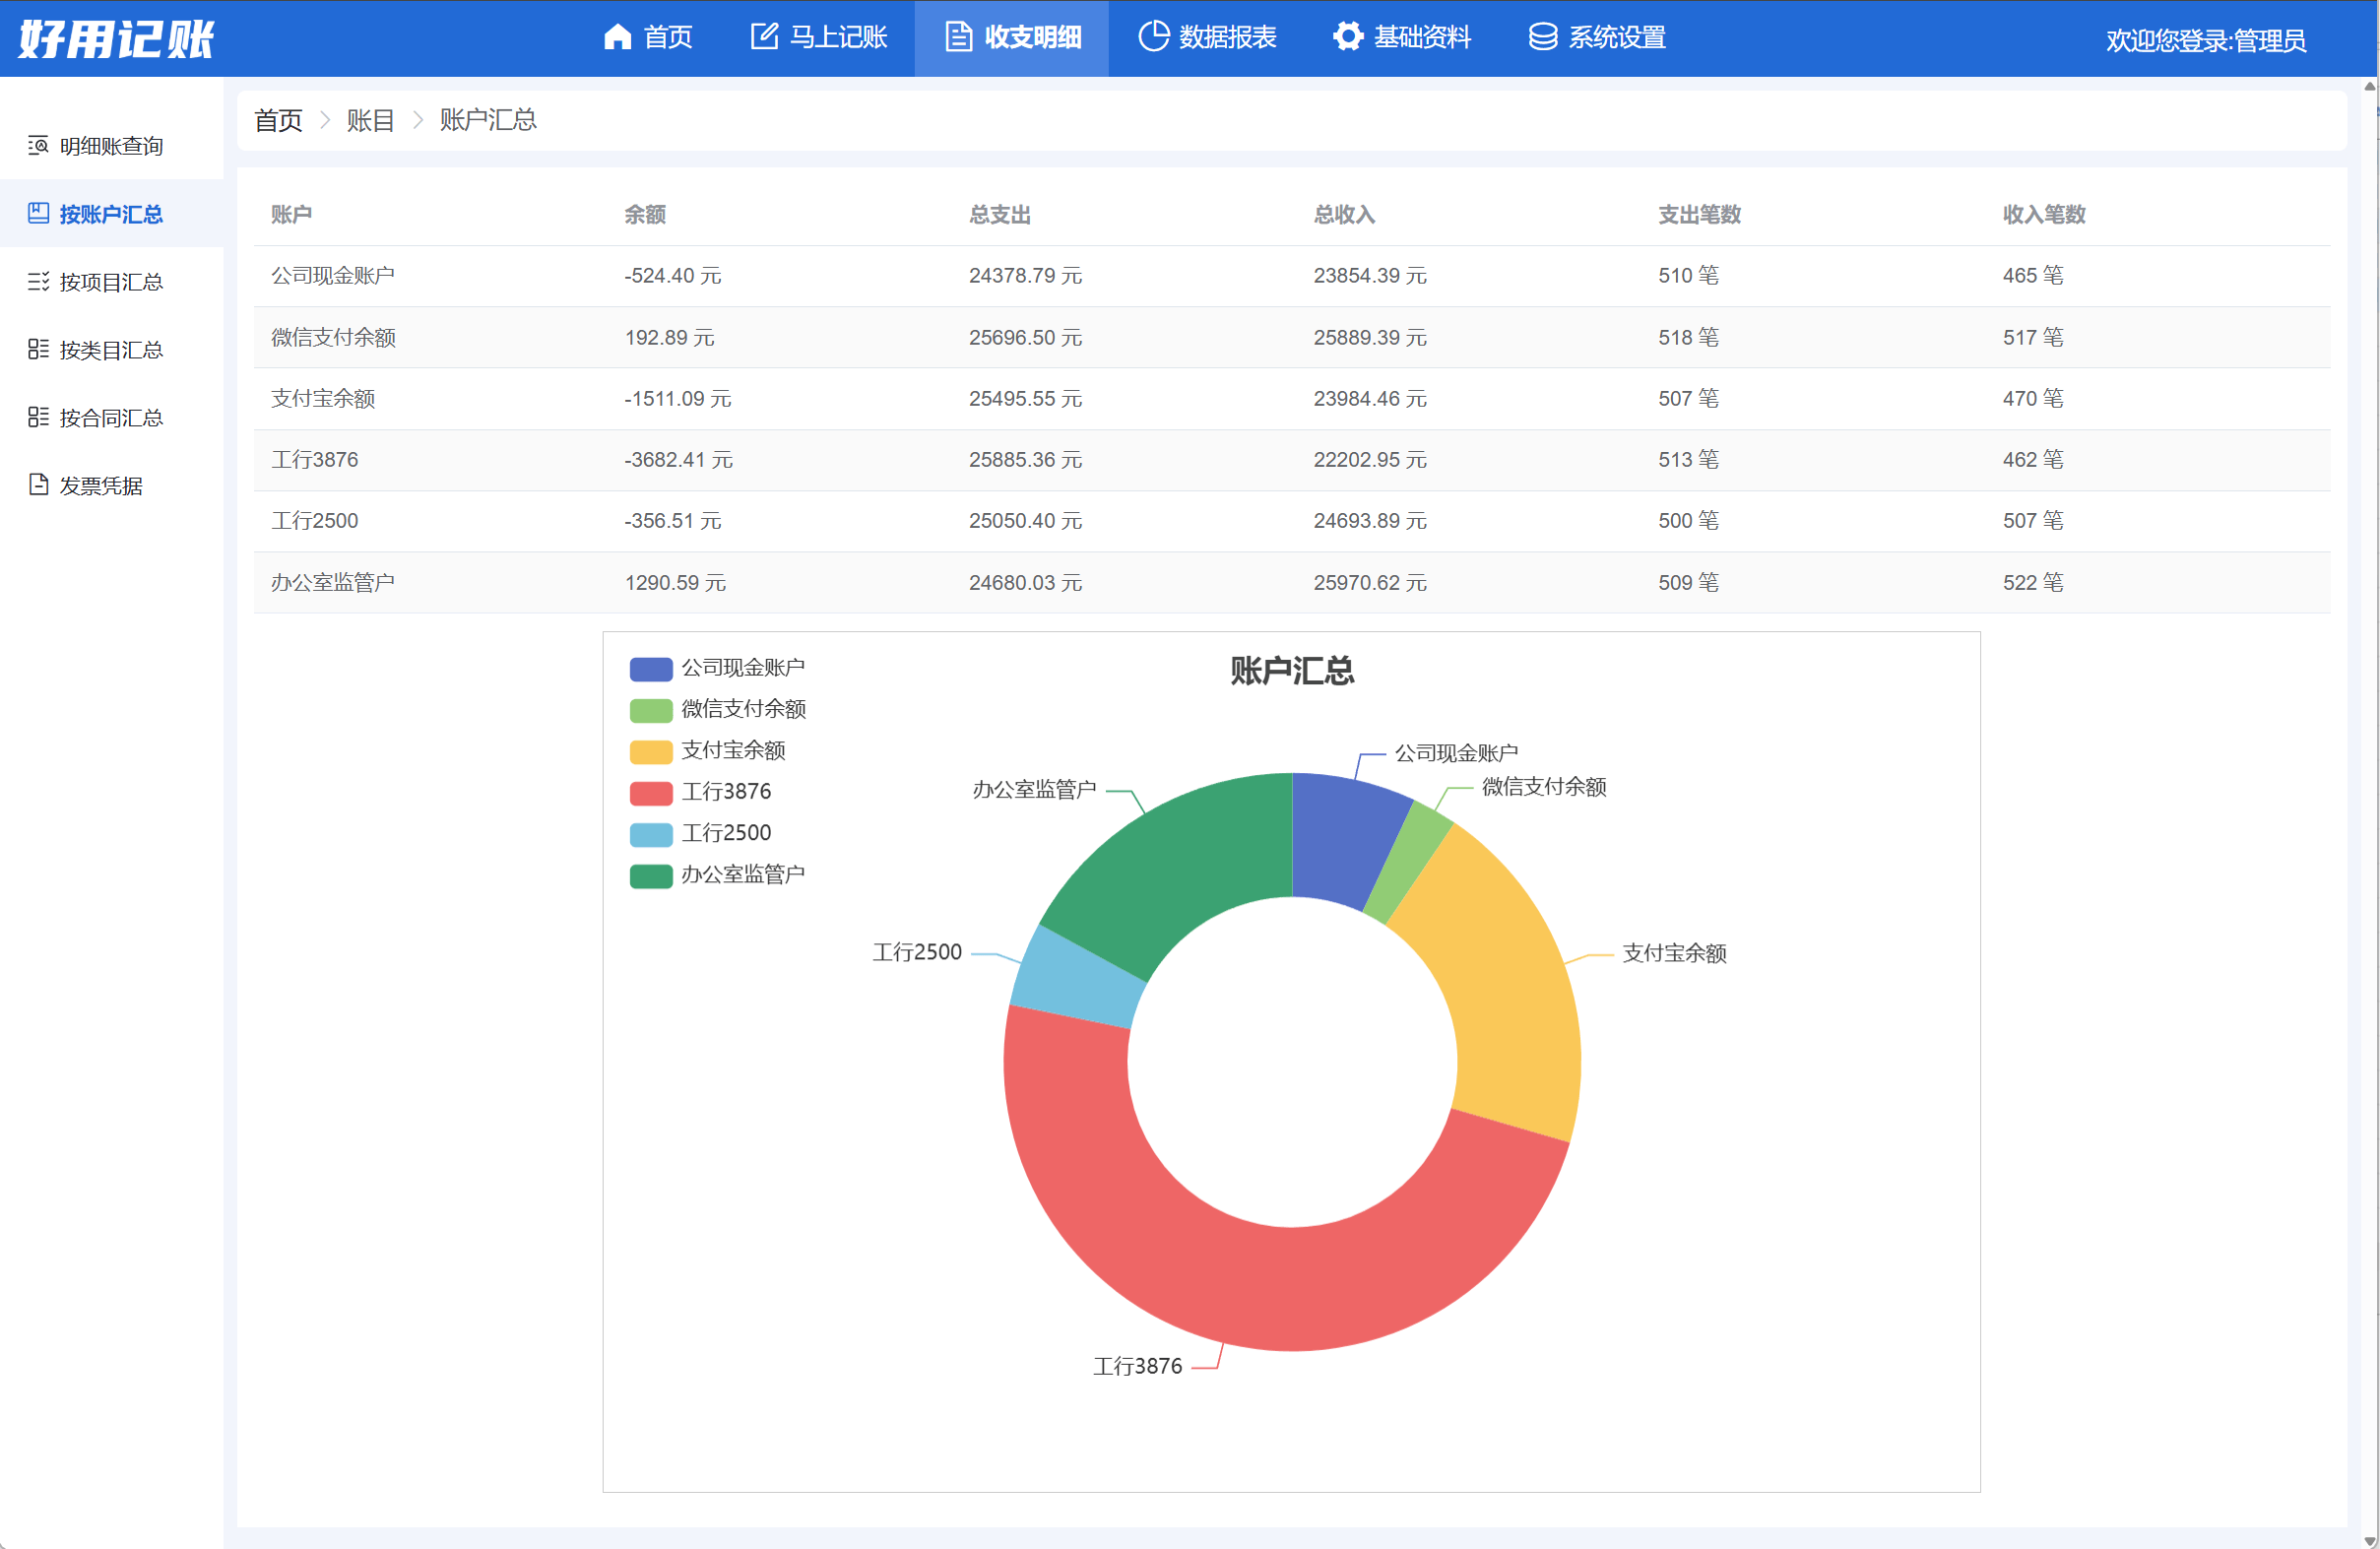2380x1549 pixels.
Task: Click the 支出笔数 column header
Action: coord(1700,215)
